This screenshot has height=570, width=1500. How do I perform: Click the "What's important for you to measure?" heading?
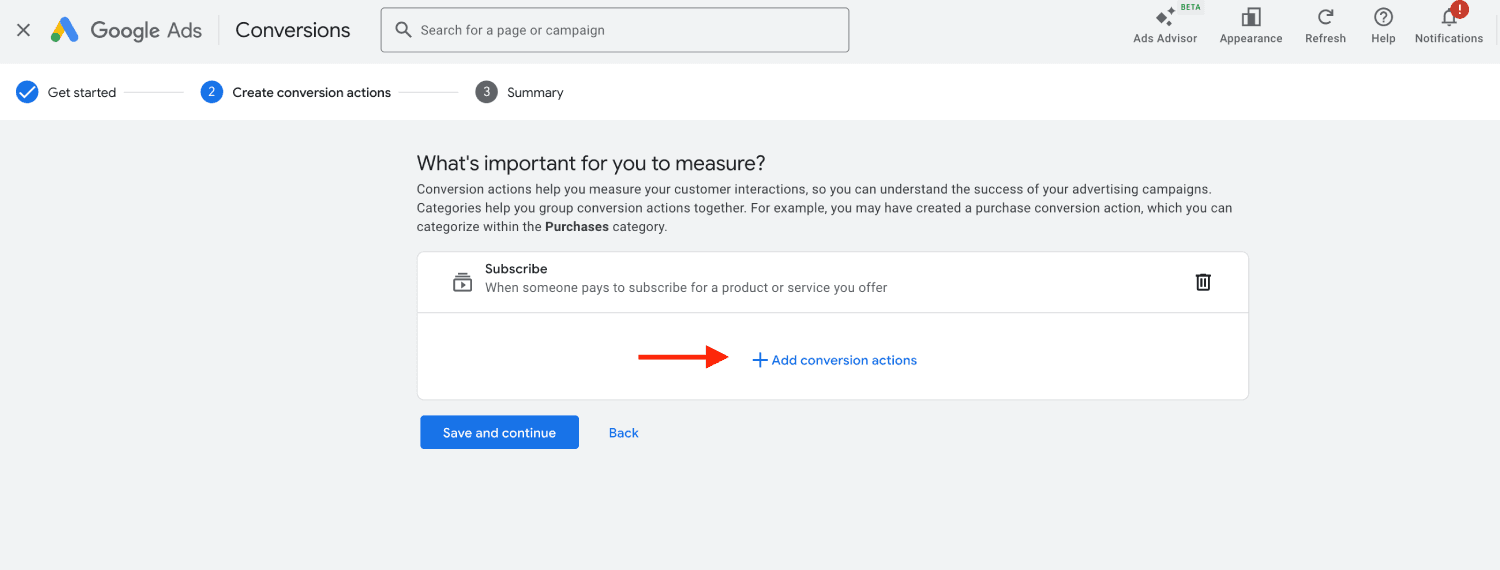tap(591, 163)
